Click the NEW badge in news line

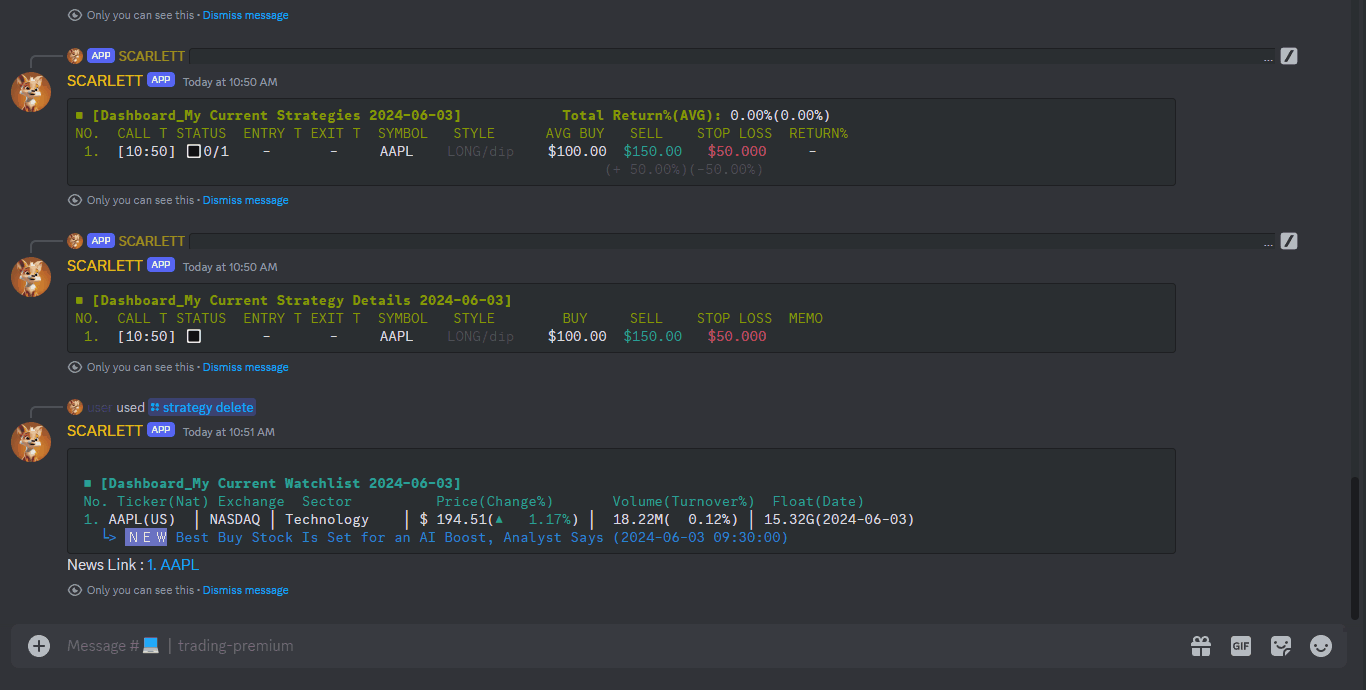(147, 537)
